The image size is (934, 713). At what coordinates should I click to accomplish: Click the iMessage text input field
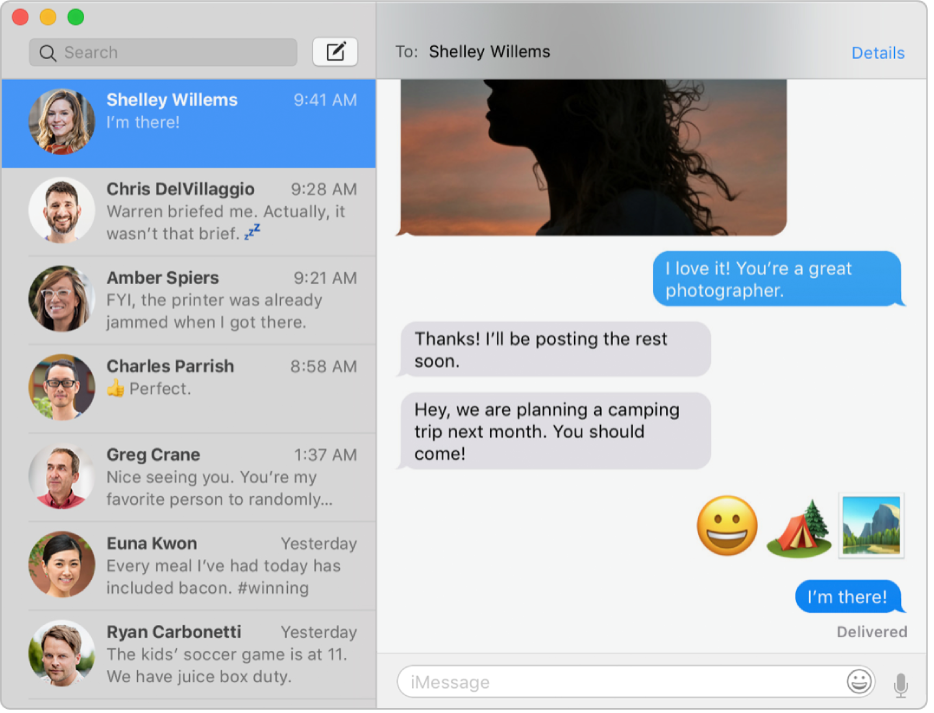[x=635, y=681]
